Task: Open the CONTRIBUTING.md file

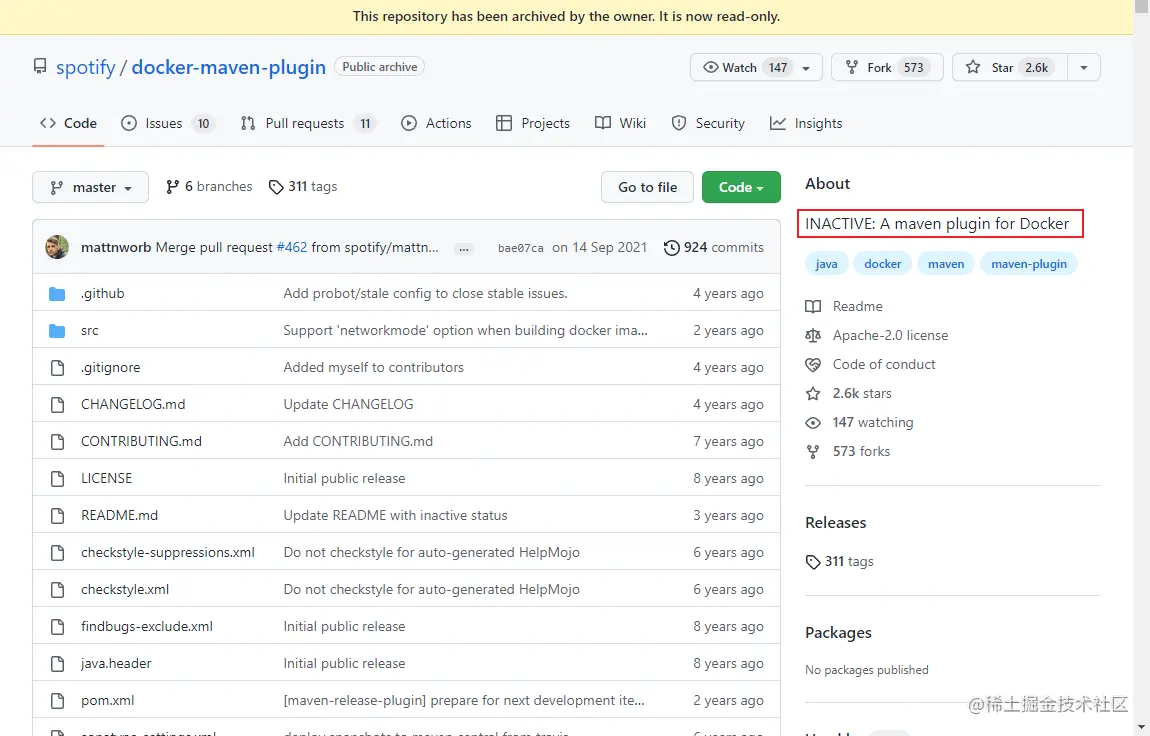Action: [142, 441]
